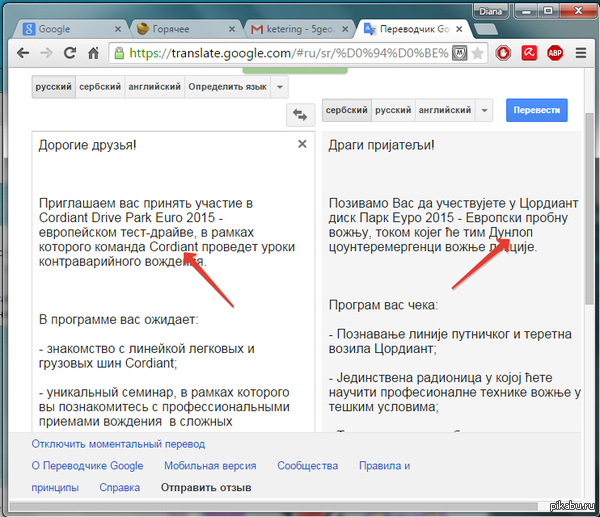Go to browser home page icon
600x517 pixels.
[x=93, y=54]
